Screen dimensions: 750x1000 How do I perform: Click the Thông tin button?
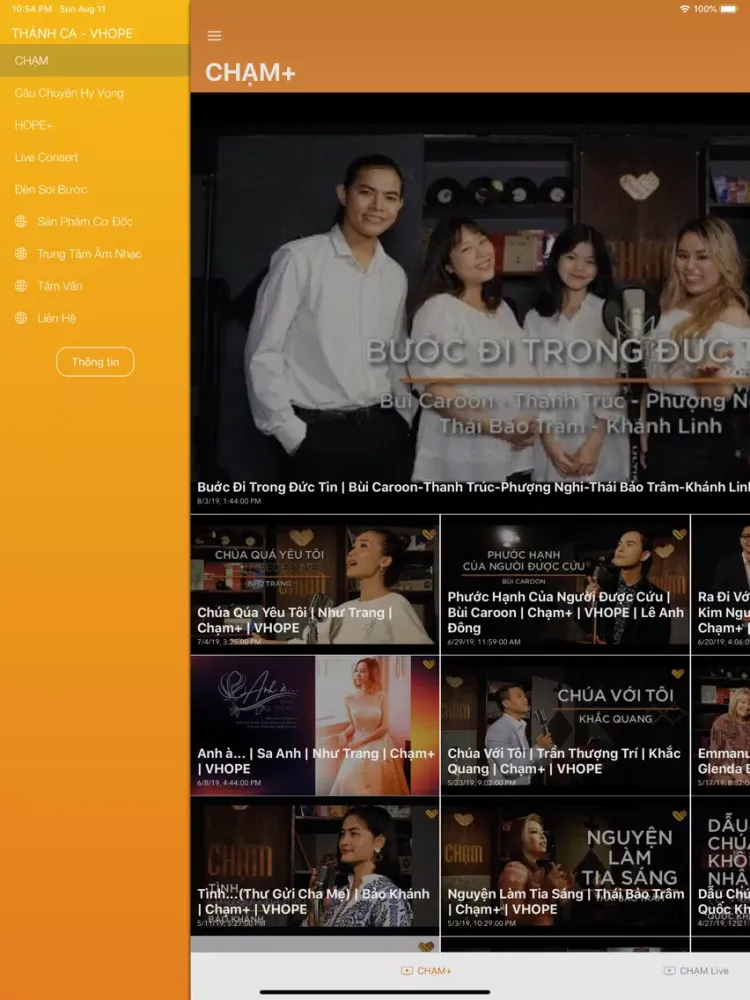pos(95,362)
